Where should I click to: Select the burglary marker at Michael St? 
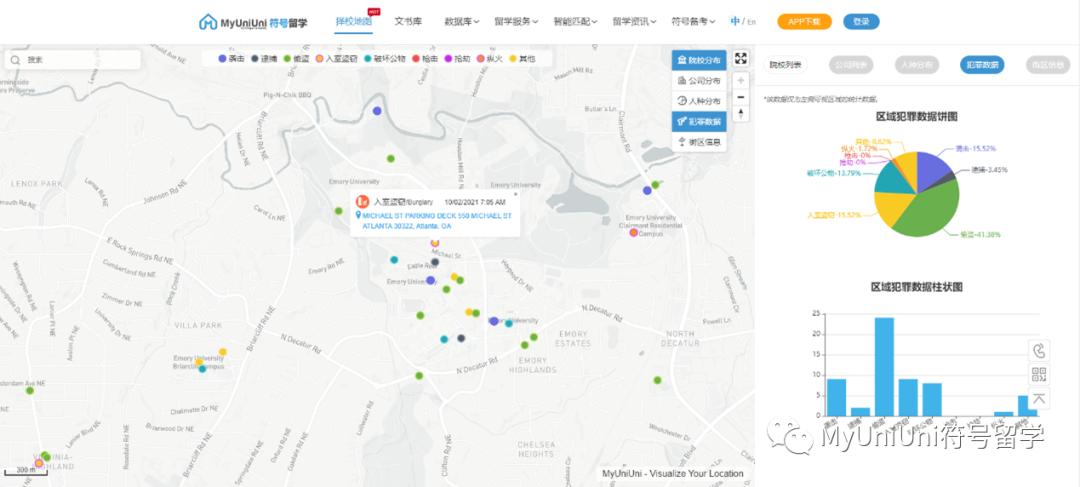(x=435, y=242)
